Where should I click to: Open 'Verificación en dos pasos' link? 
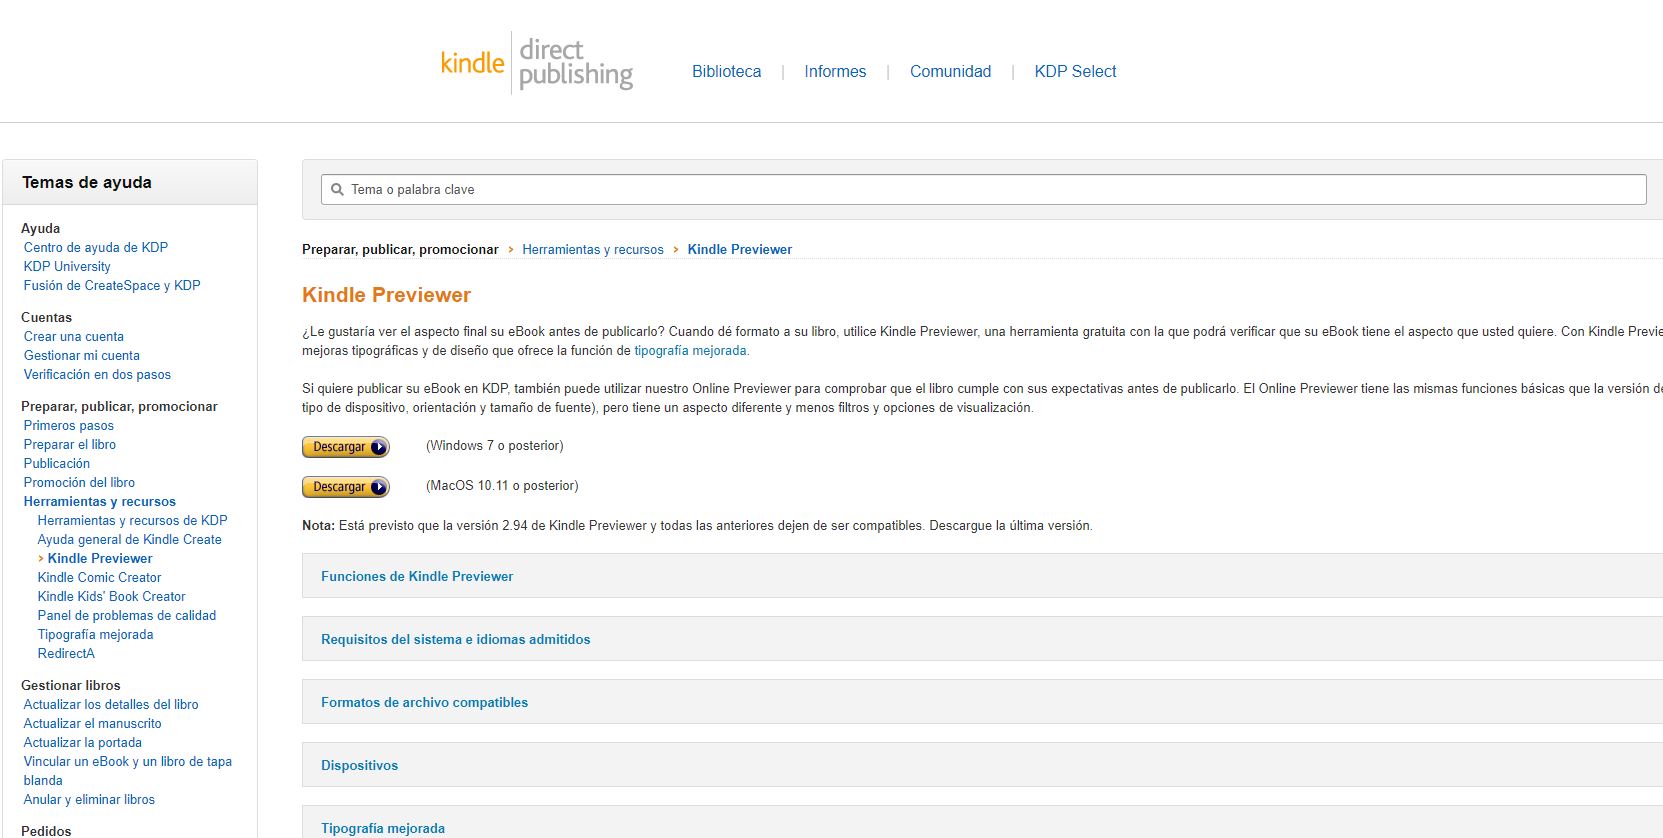pyautogui.click(x=97, y=374)
